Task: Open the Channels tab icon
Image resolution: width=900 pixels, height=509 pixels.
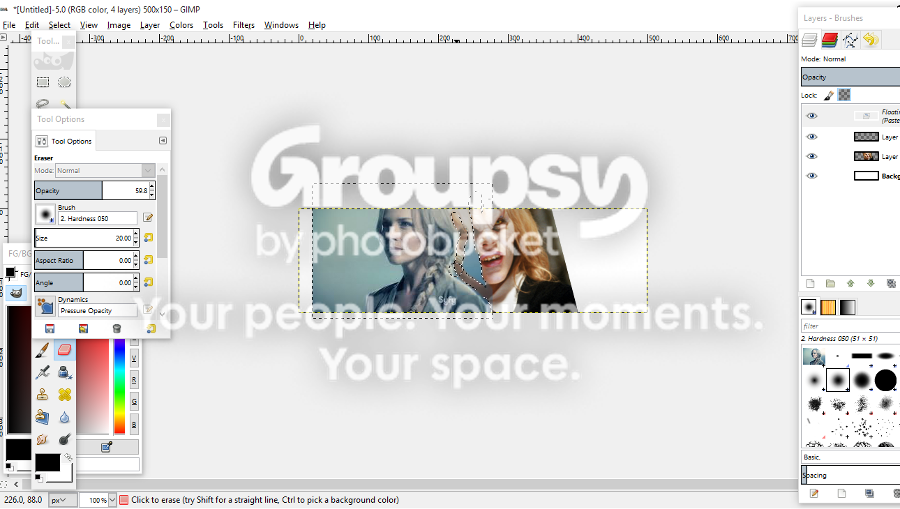Action: pyautogui.click(x=830, y=40)
